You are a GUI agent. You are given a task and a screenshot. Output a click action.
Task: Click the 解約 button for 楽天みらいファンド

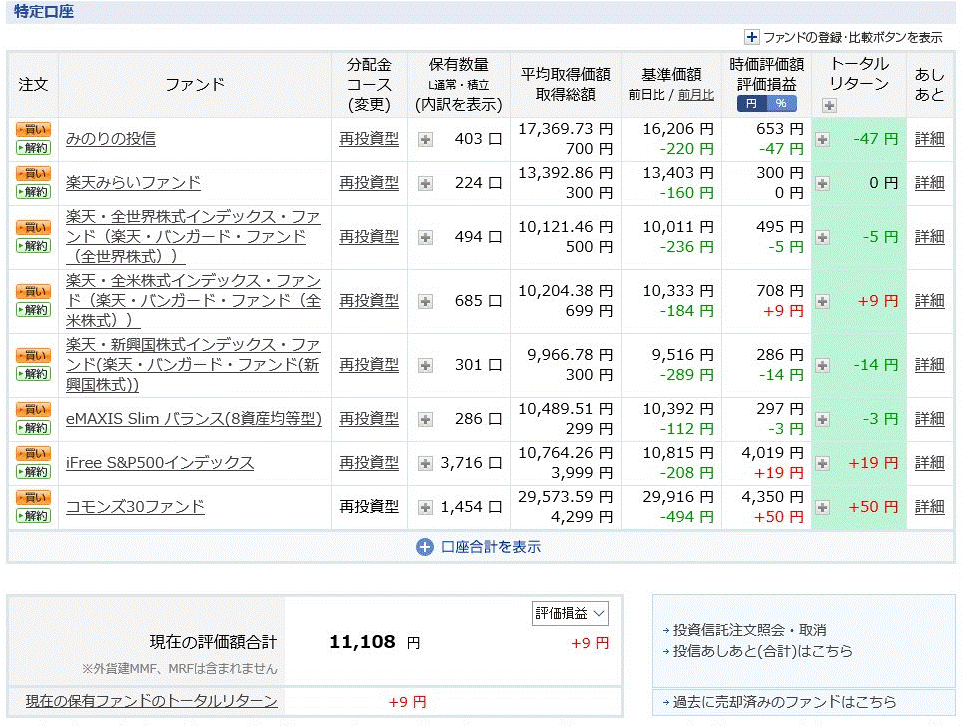pos(33,192)
